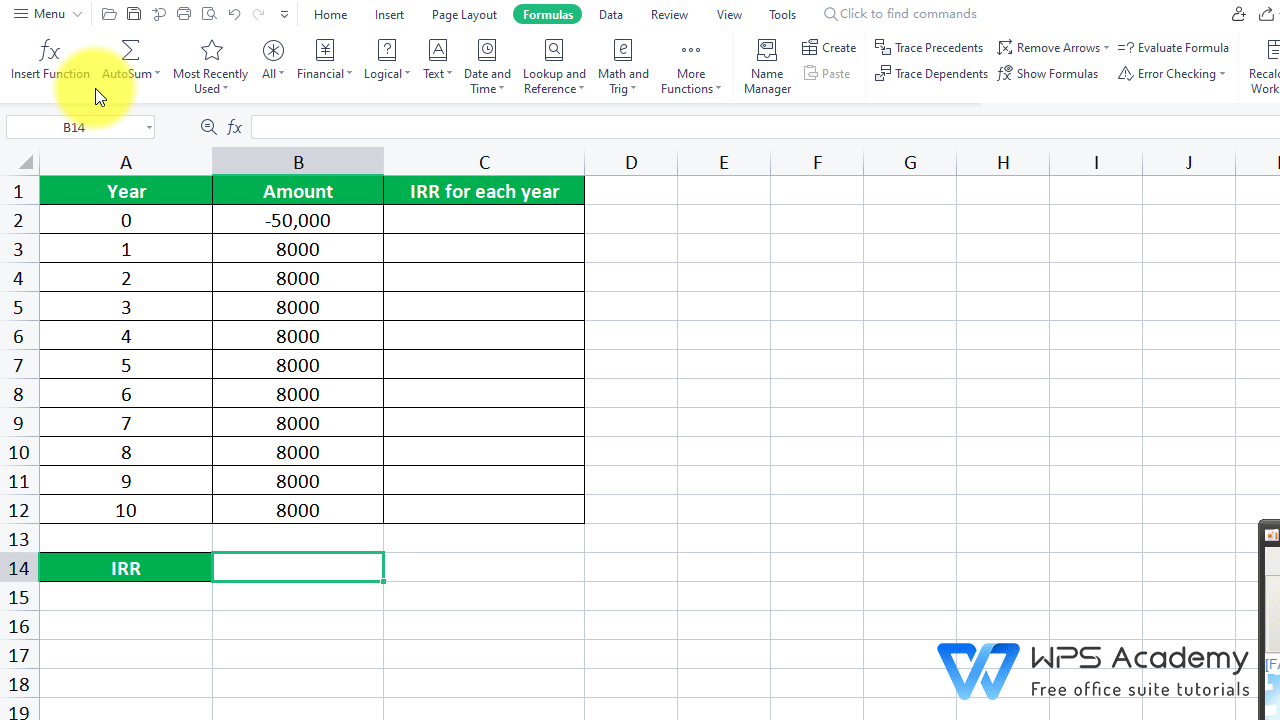1280x720 pixels.
Task: Click the Paste names icon
Action: click(x=828, y=73)
